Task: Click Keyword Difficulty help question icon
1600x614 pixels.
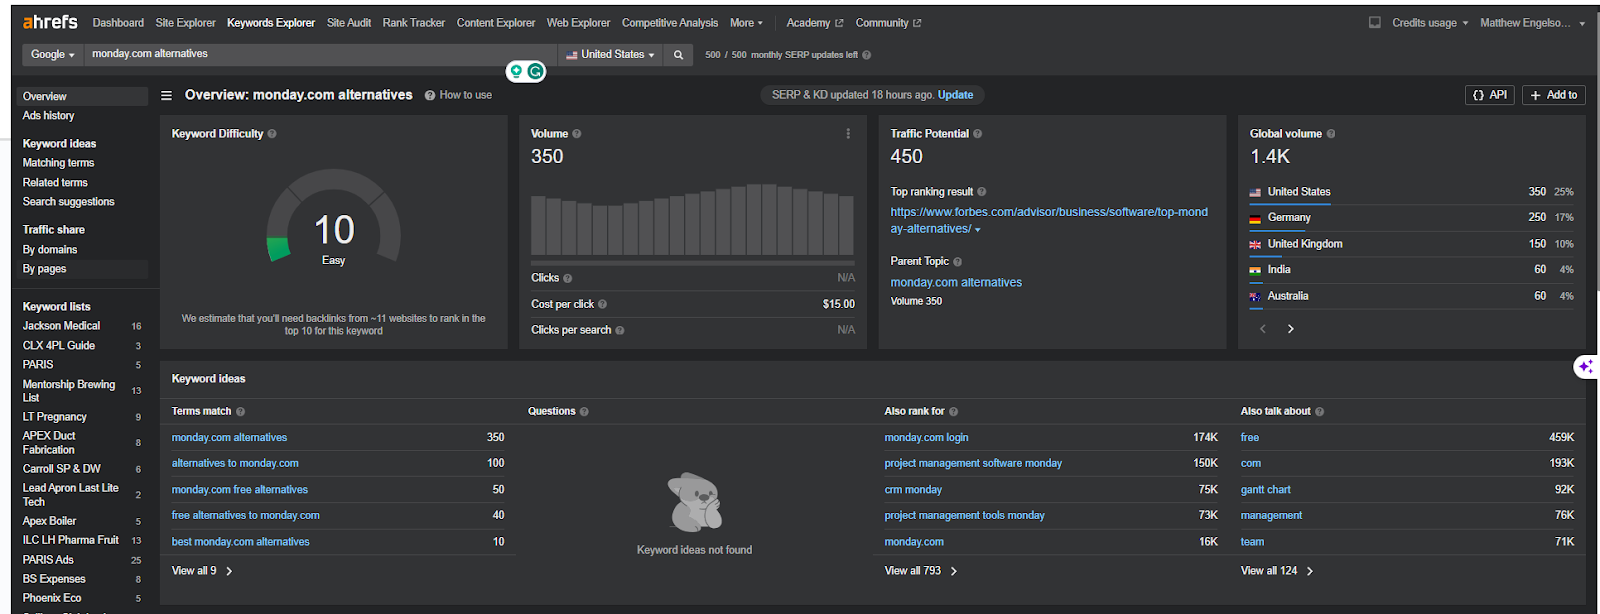Action: [272, 134]
